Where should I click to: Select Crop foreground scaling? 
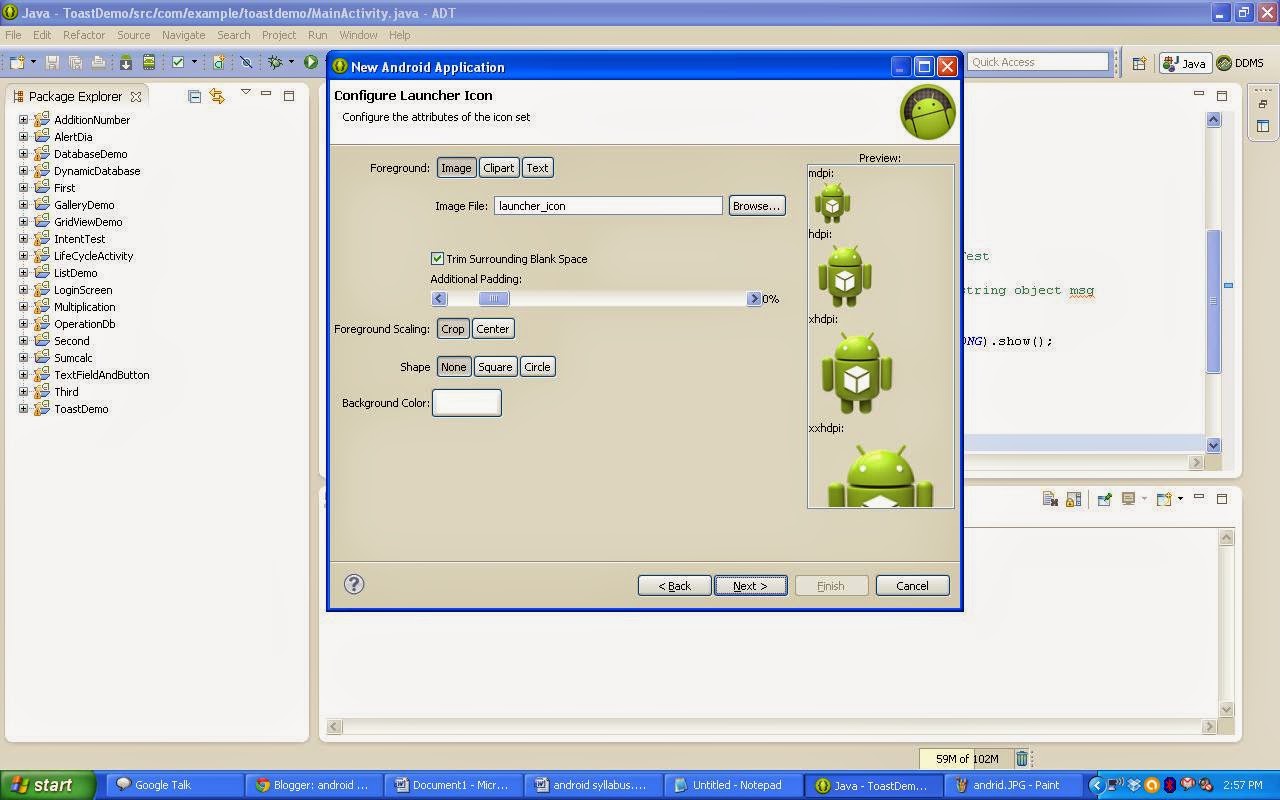tap(453, 329)
